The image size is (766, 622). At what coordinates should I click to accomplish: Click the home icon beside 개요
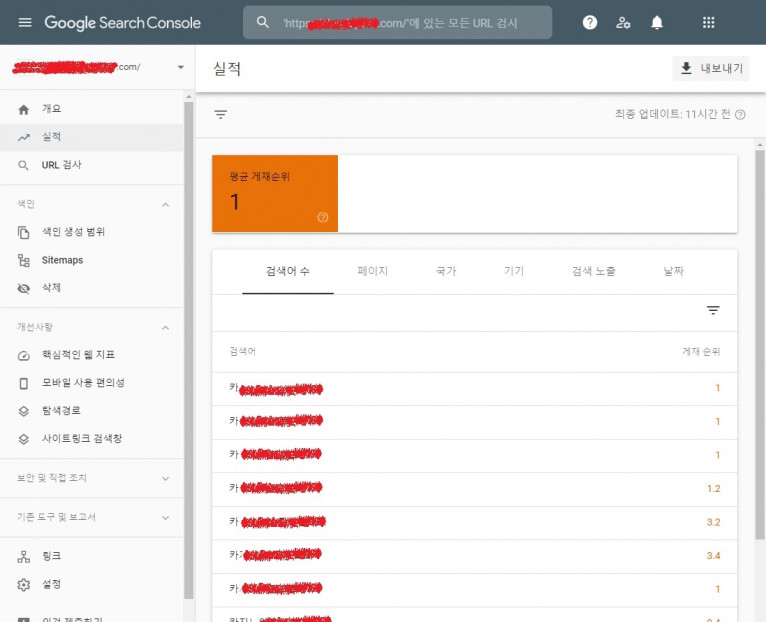[x=23, y=109]
